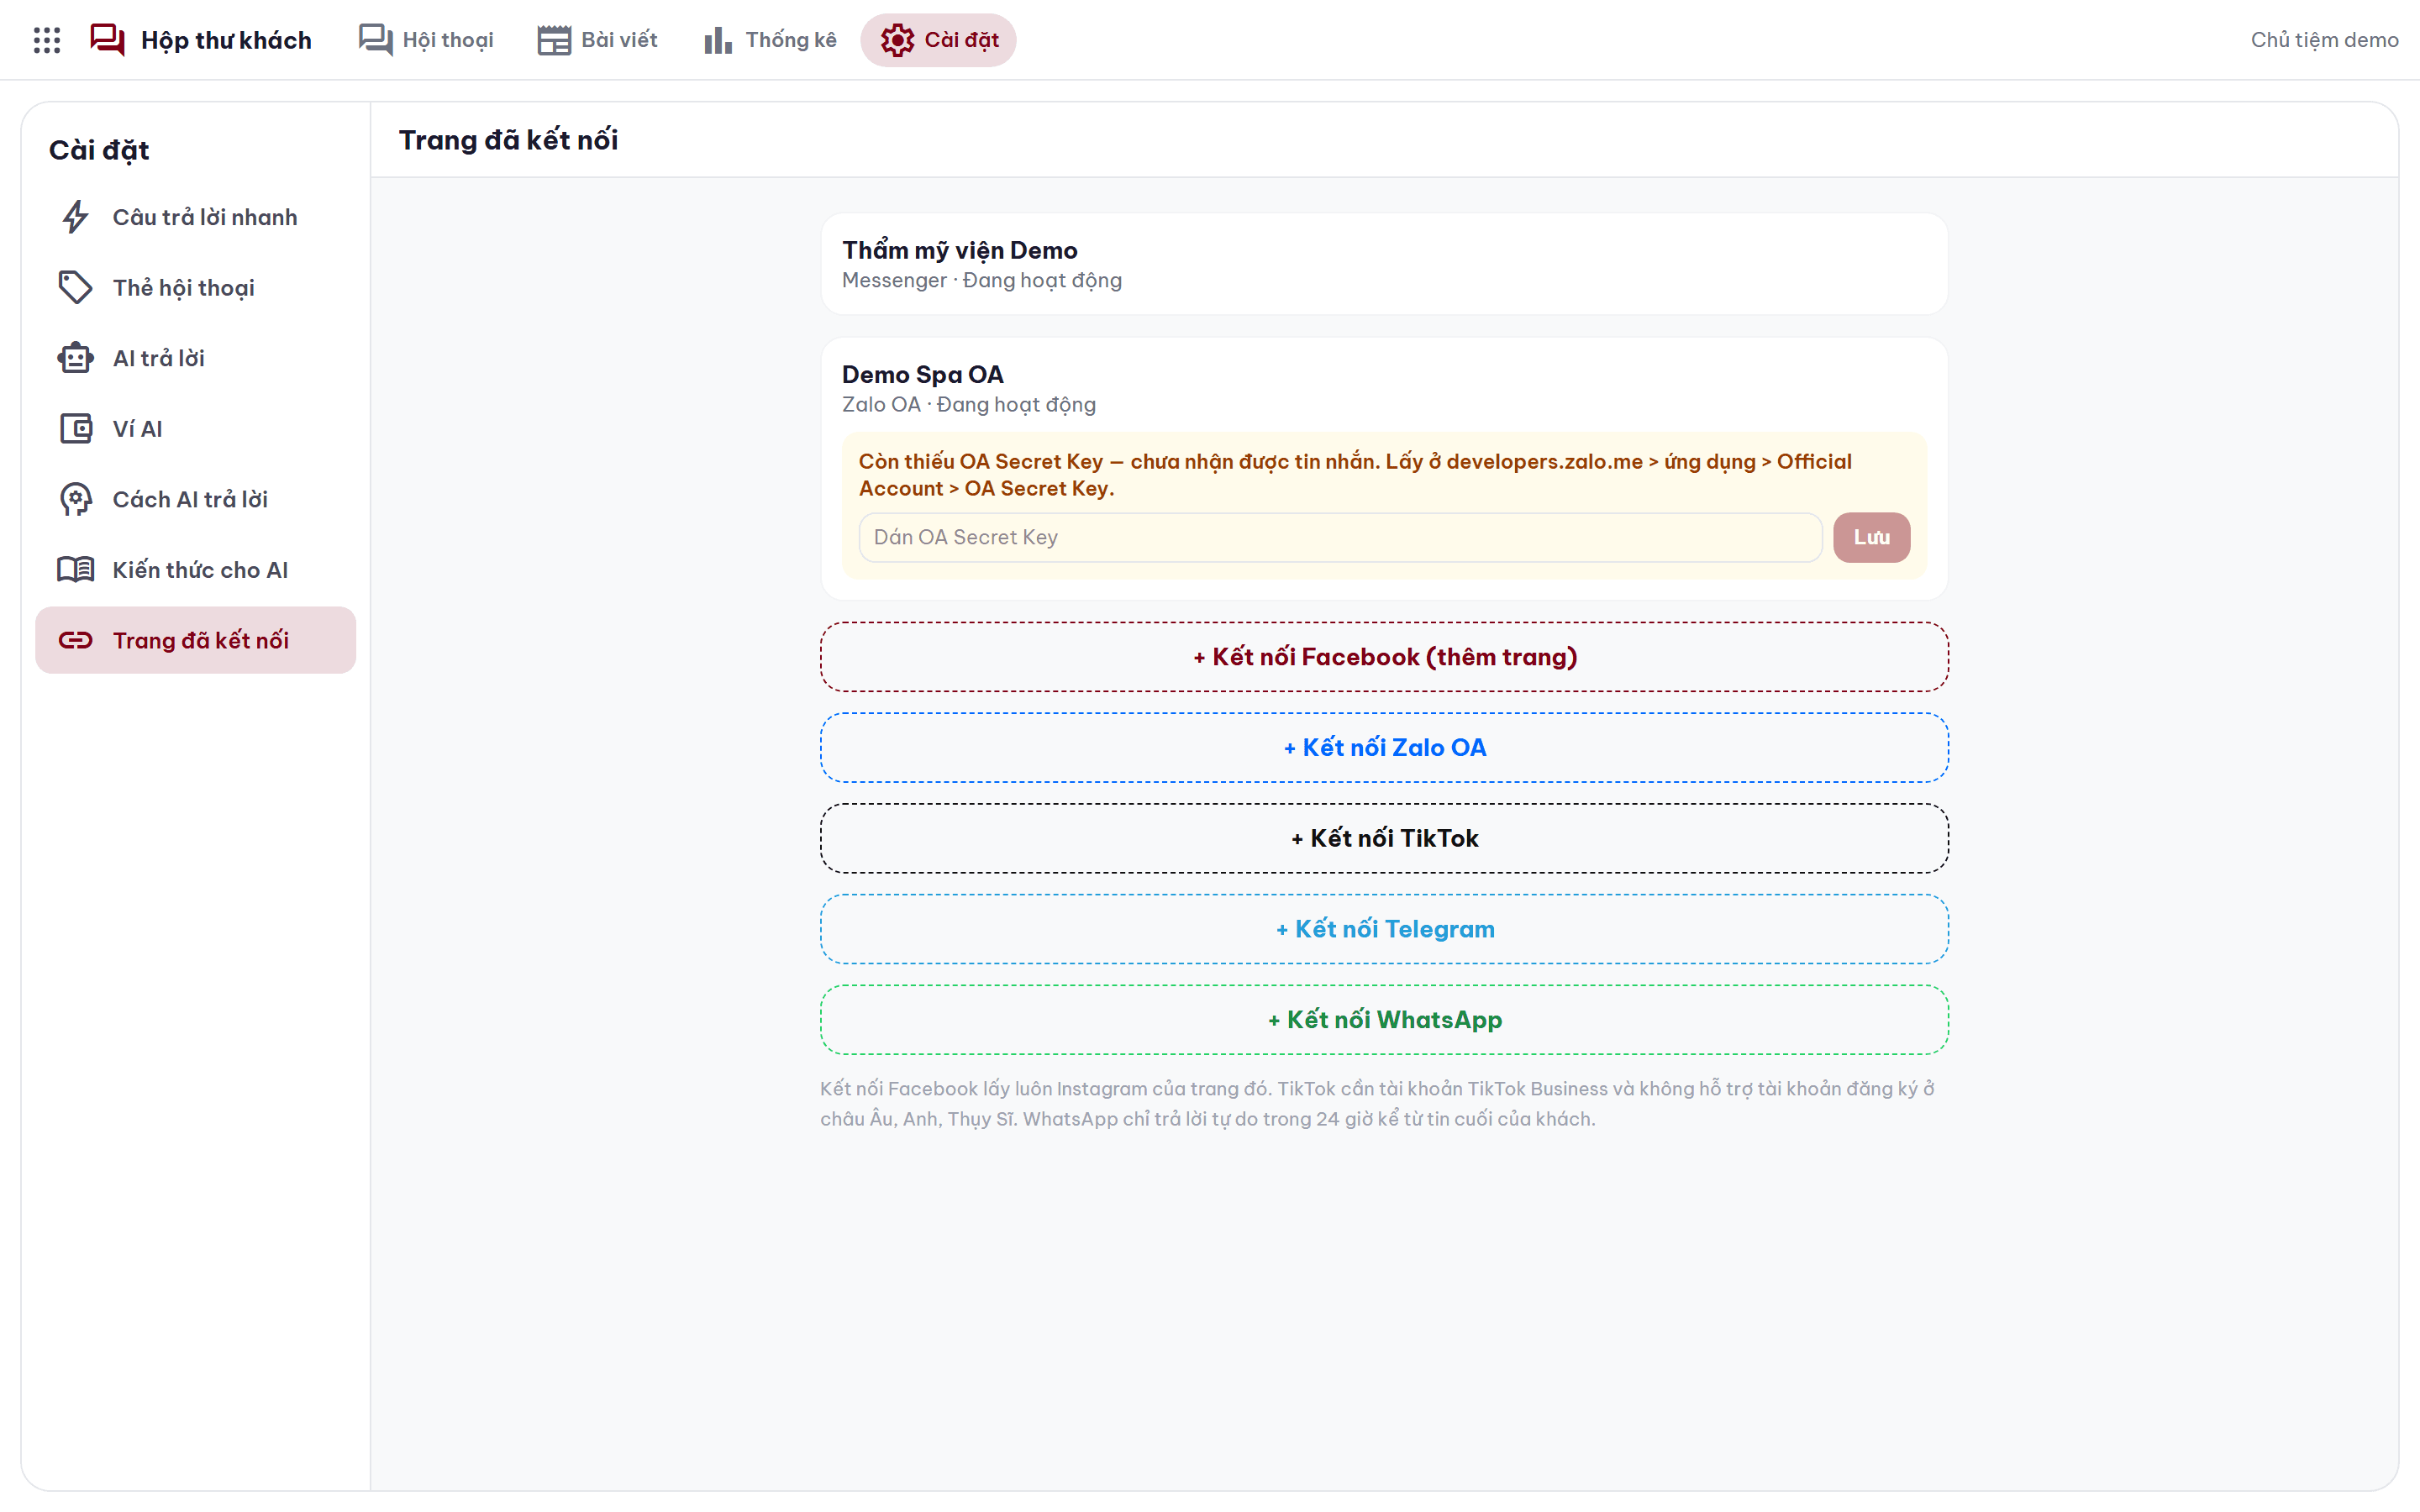Click the Trang đã kết nối page heading

[x=508, y=140]
